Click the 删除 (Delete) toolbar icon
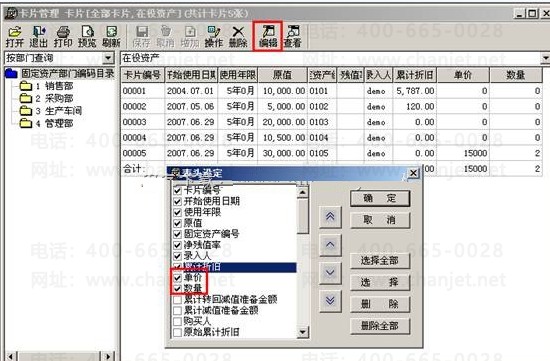The height and width of the screenshot is (361, 550). tap(238, 36)
